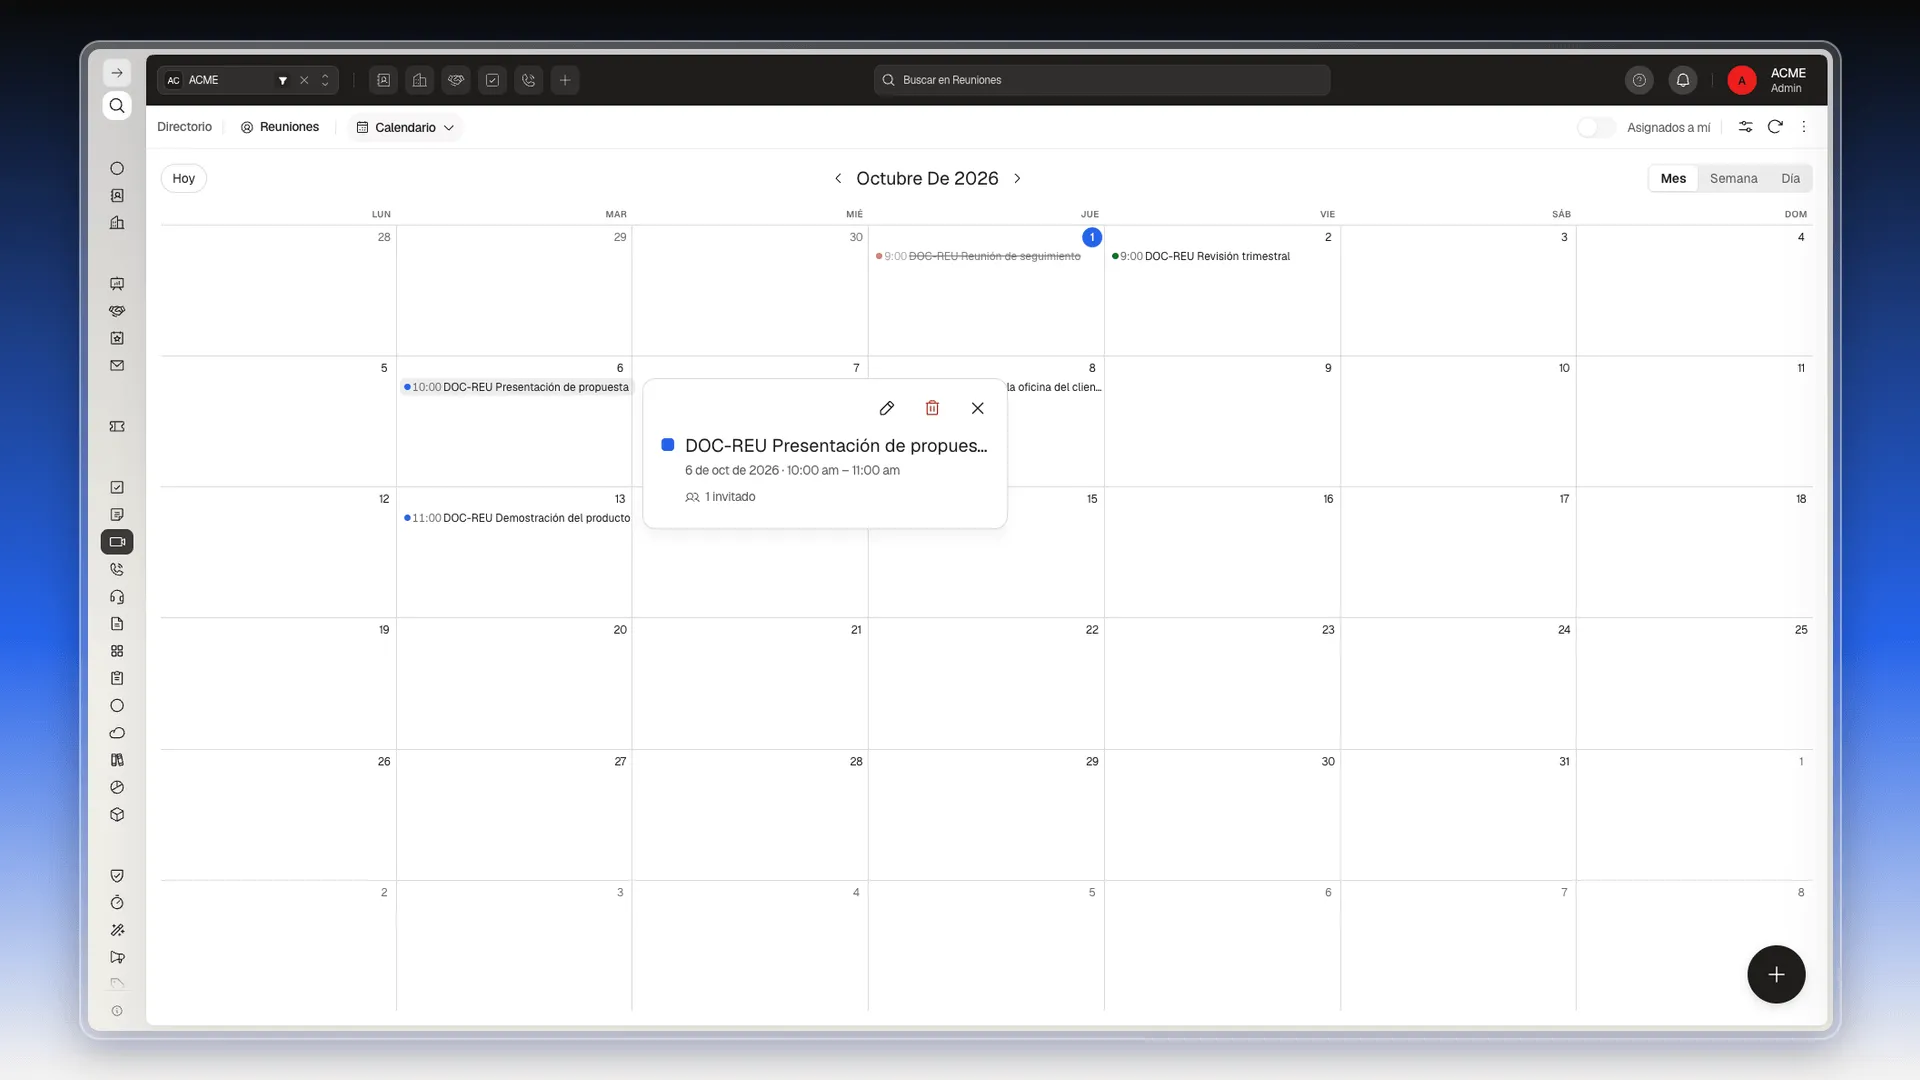Switch to the Día view tab

click(x=1790, y=178)
